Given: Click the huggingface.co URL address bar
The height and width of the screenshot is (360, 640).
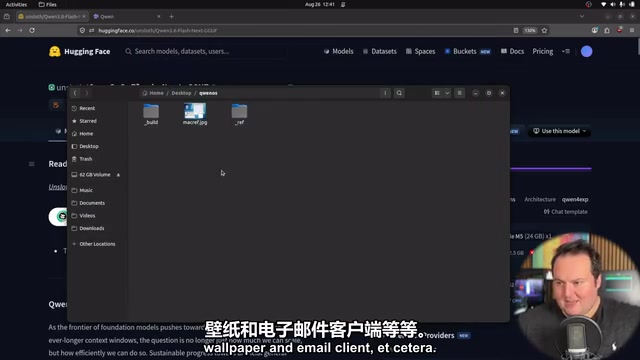Looking at the screenshot, I should 302,30.
